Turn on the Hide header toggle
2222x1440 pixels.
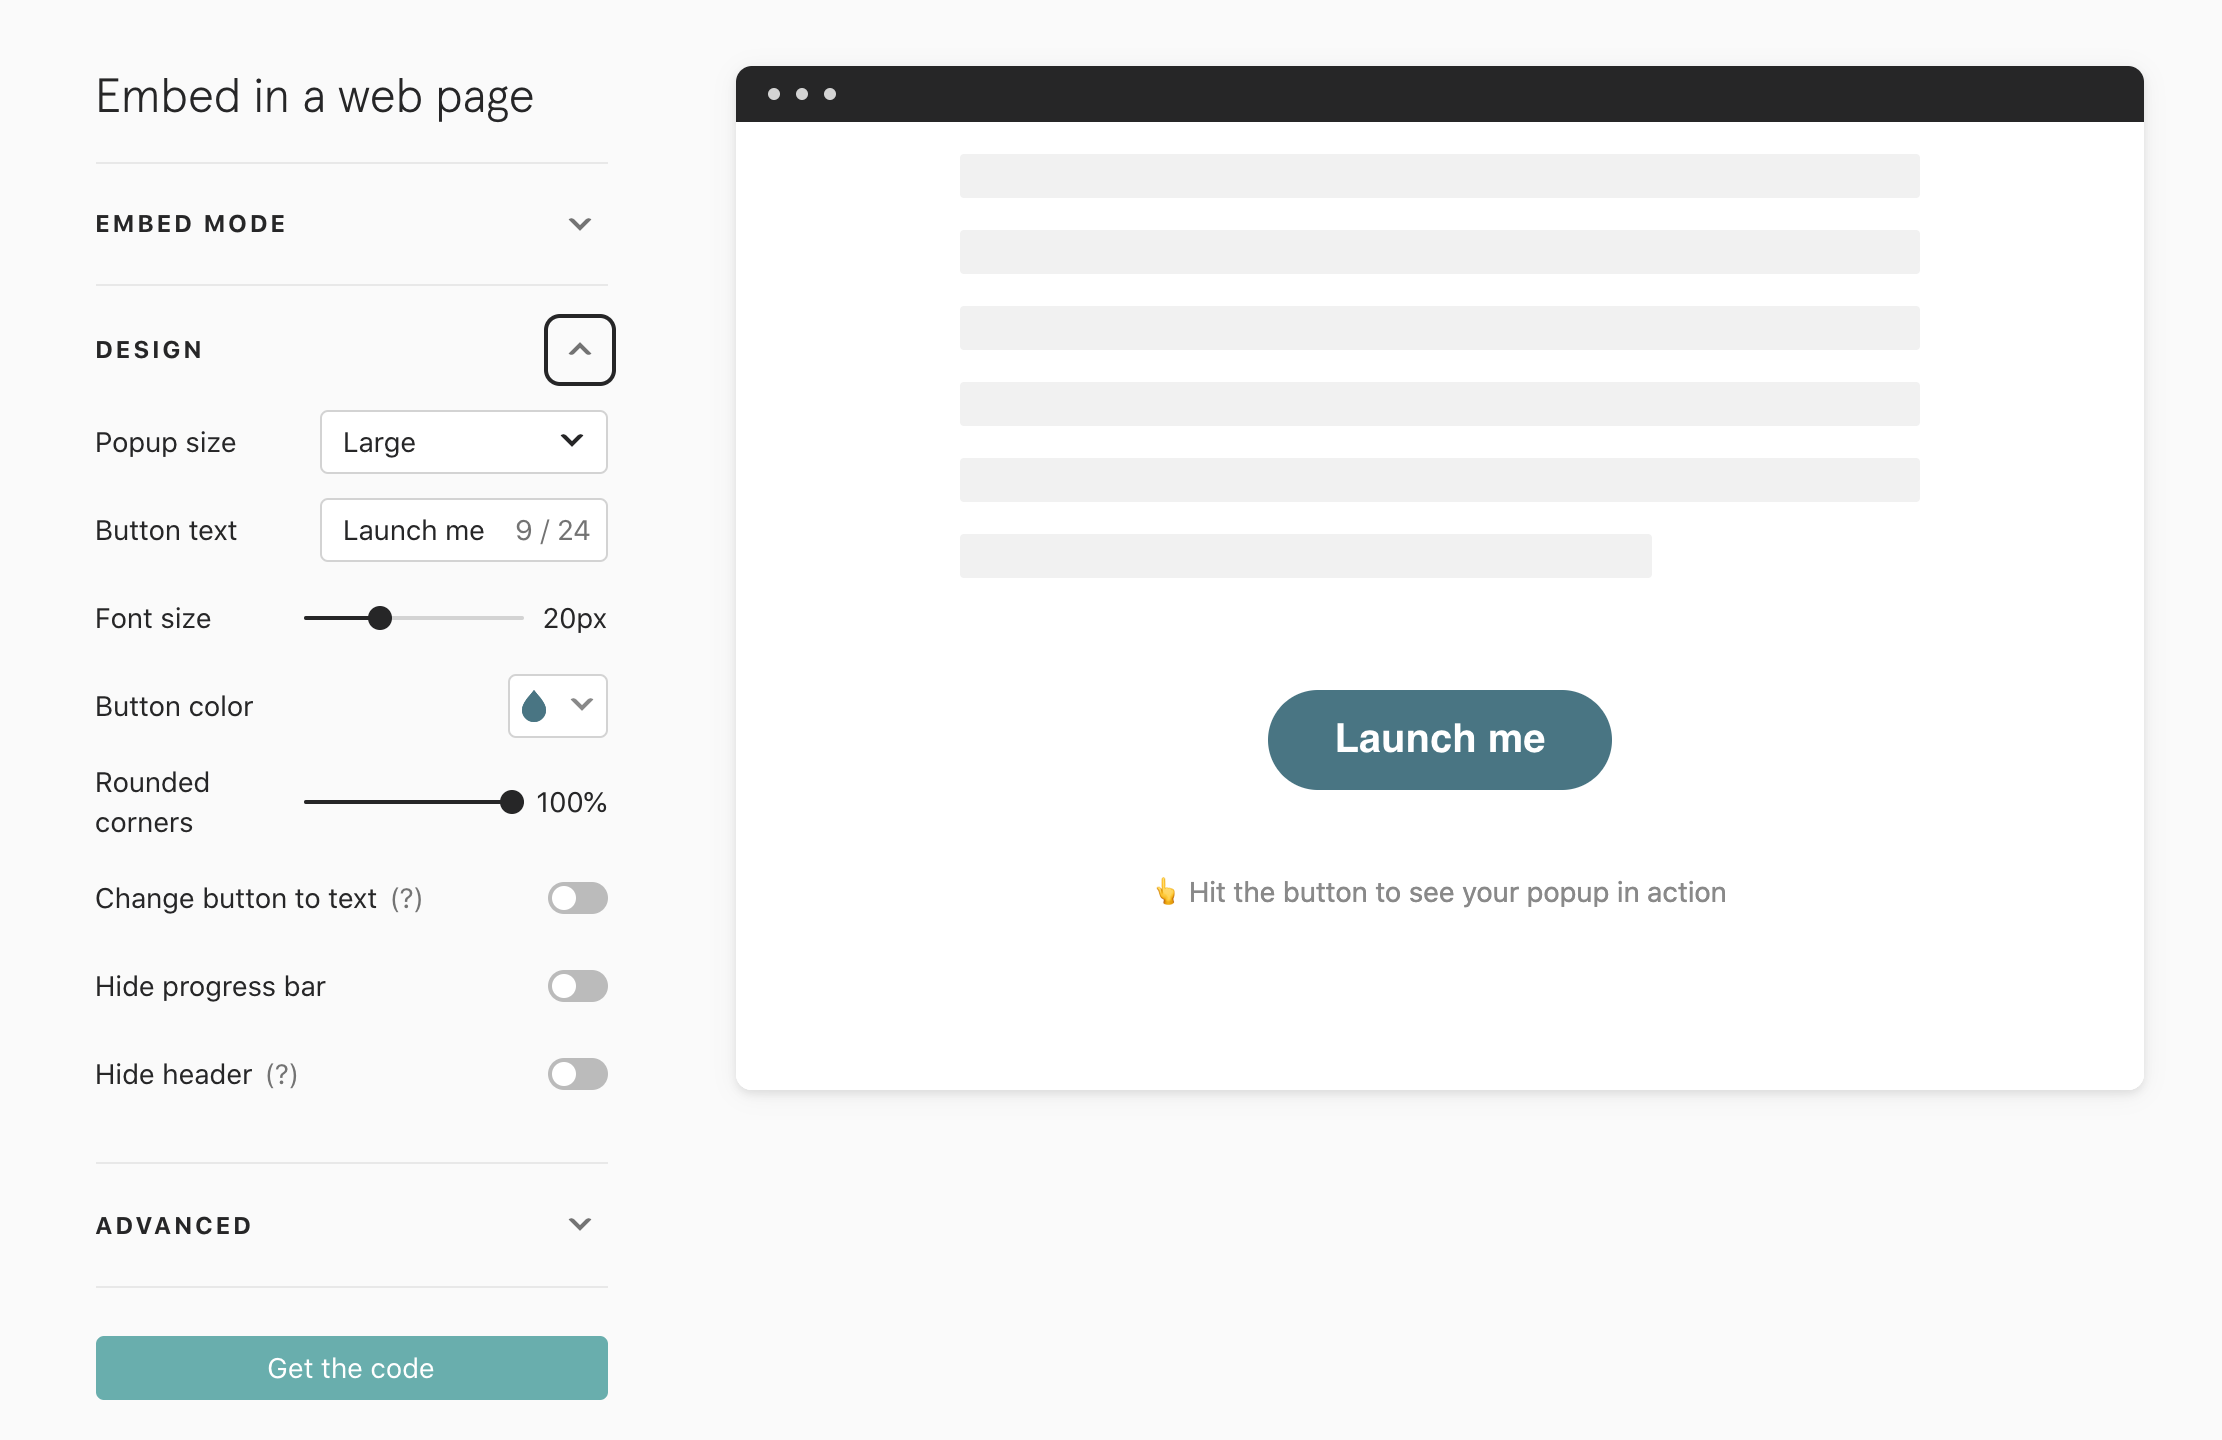(x=578, y=1074)
